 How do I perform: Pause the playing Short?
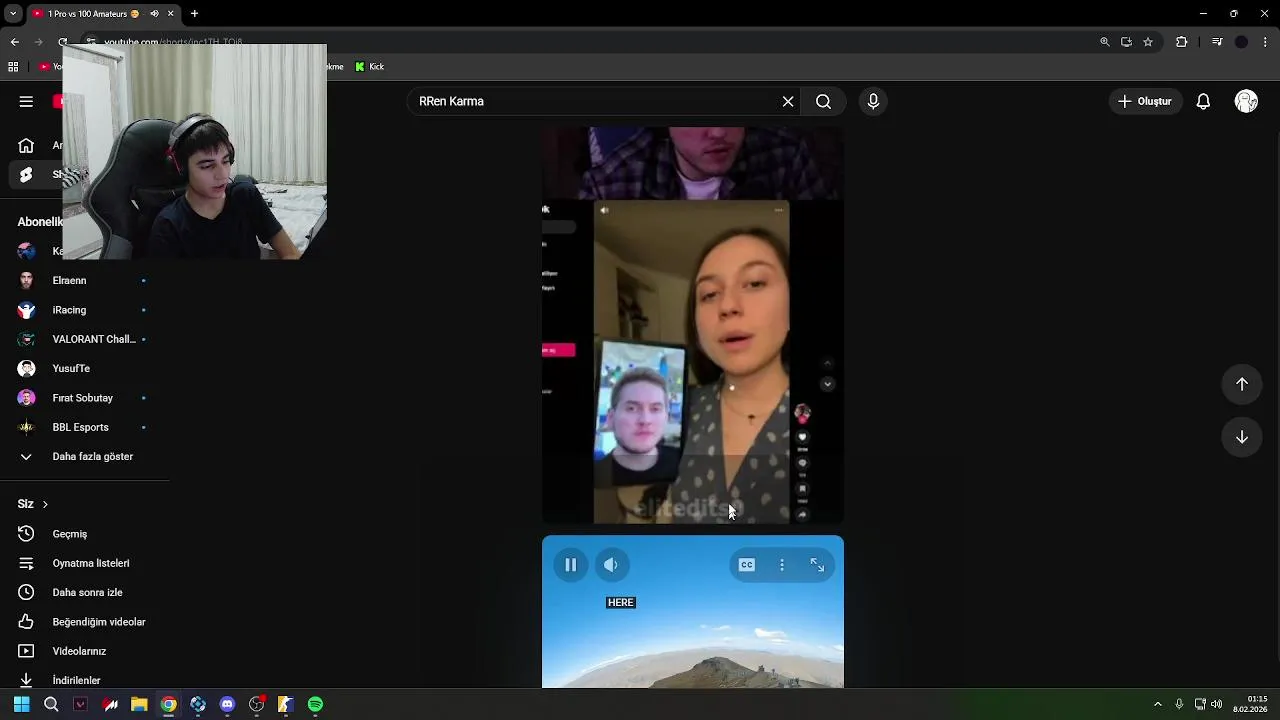570,565
